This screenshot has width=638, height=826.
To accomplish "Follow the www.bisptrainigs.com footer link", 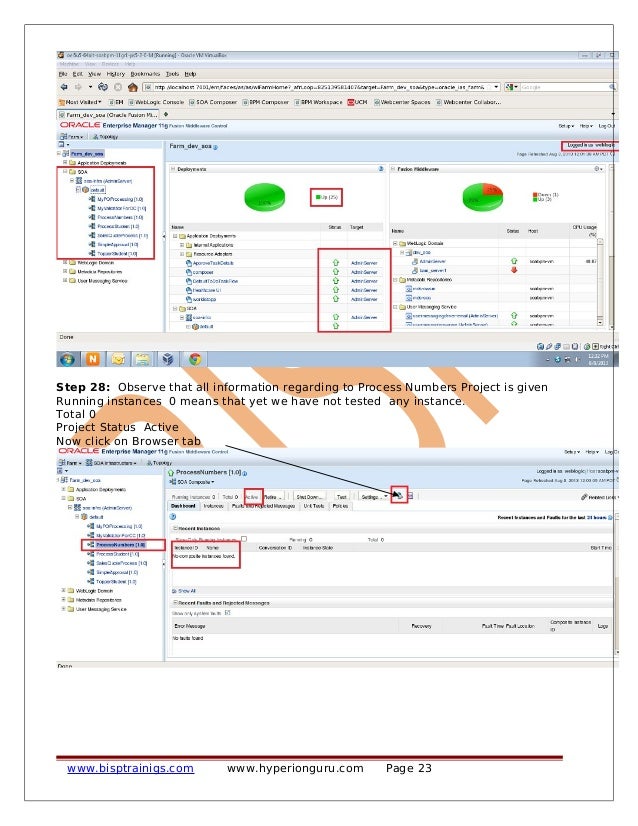I will (130, 768).
